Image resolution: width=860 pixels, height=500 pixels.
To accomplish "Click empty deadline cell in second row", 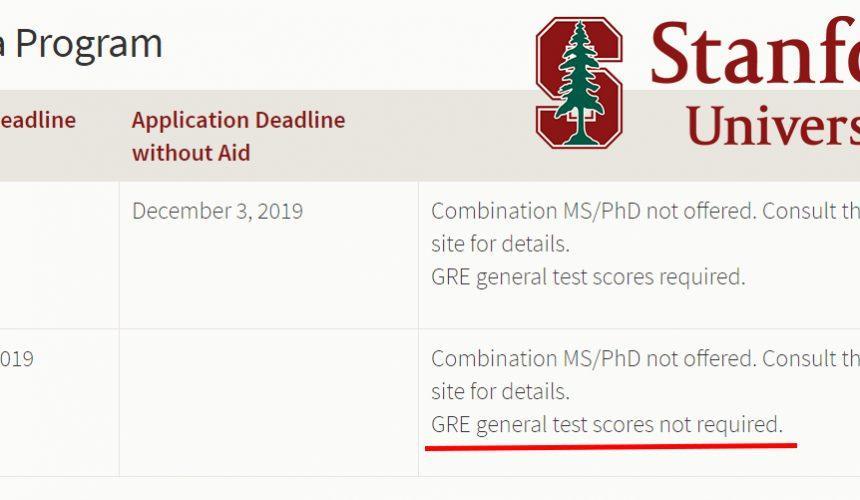I will [269, 402].
